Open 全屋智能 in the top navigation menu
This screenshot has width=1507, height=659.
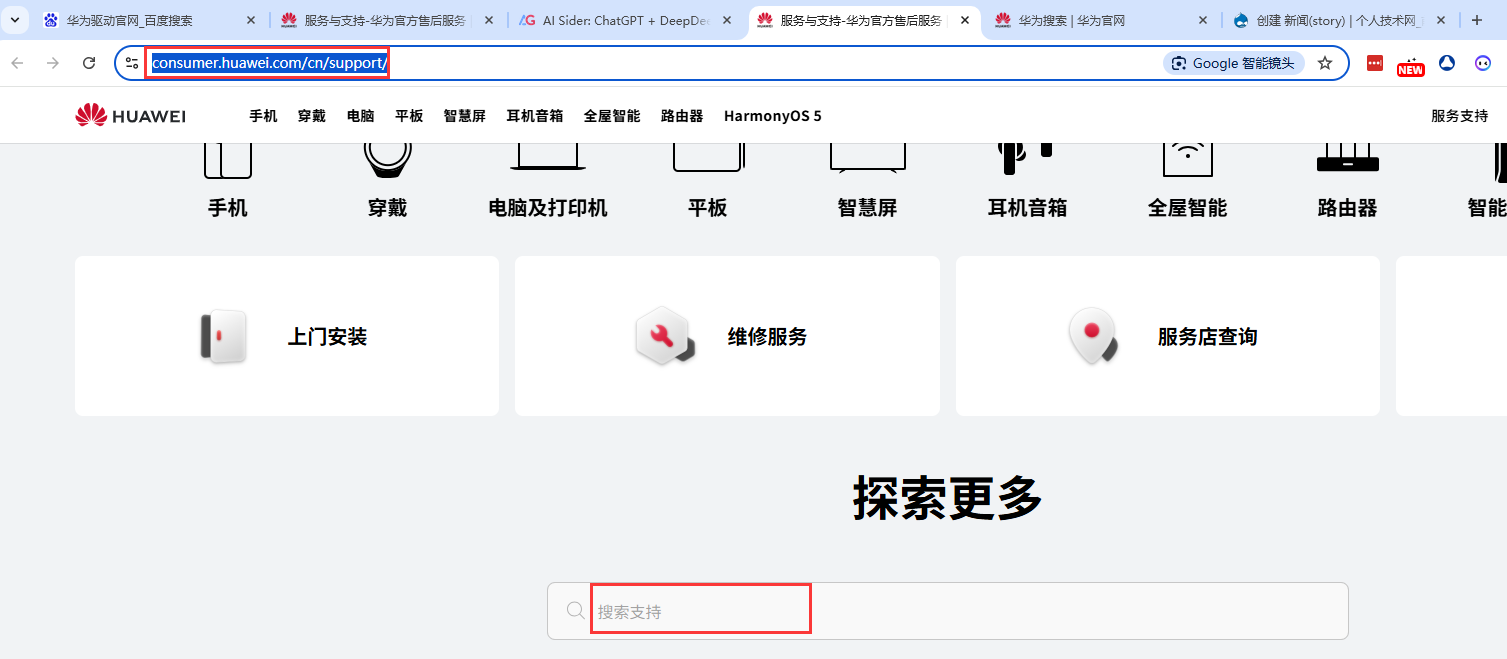612,116
